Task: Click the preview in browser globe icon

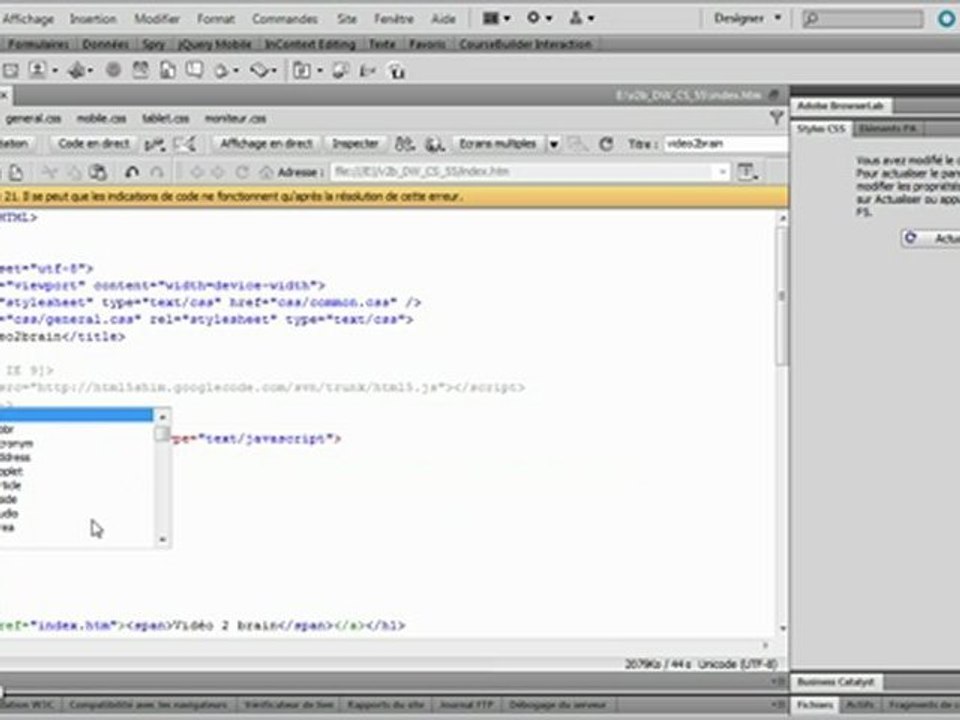Action: 435,144
